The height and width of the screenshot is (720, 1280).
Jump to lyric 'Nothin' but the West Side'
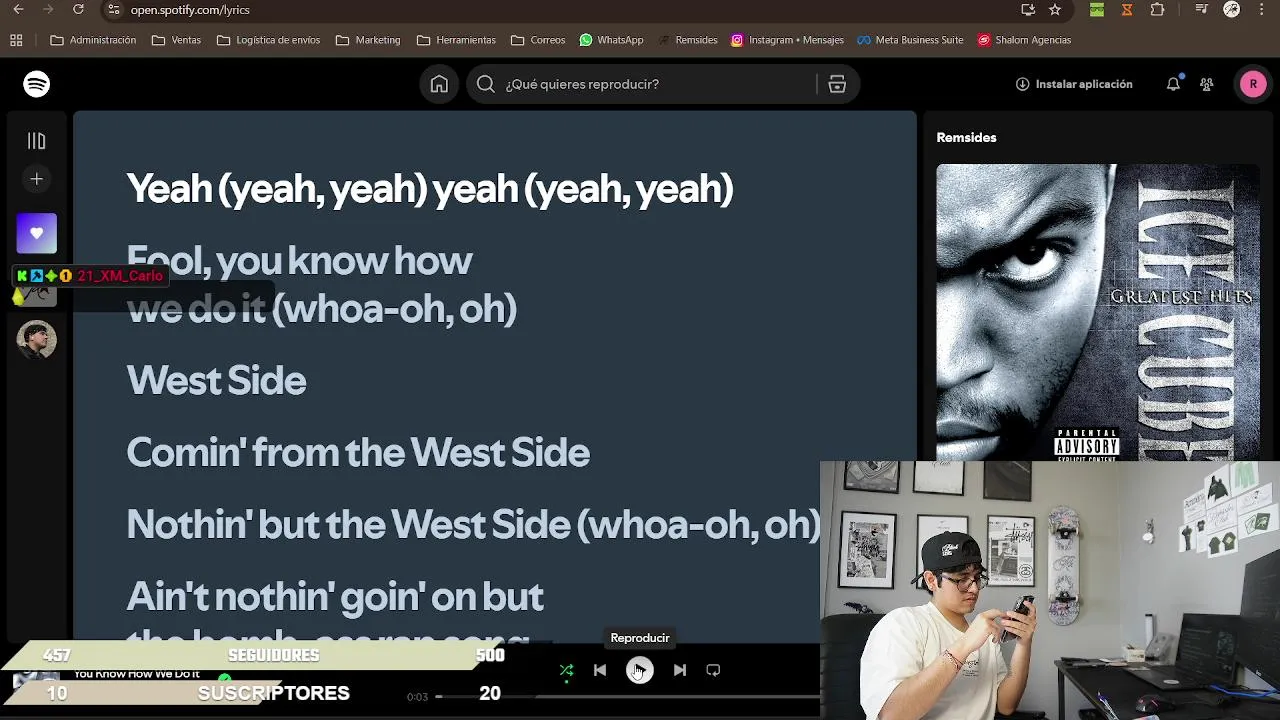tap(349, 524)
